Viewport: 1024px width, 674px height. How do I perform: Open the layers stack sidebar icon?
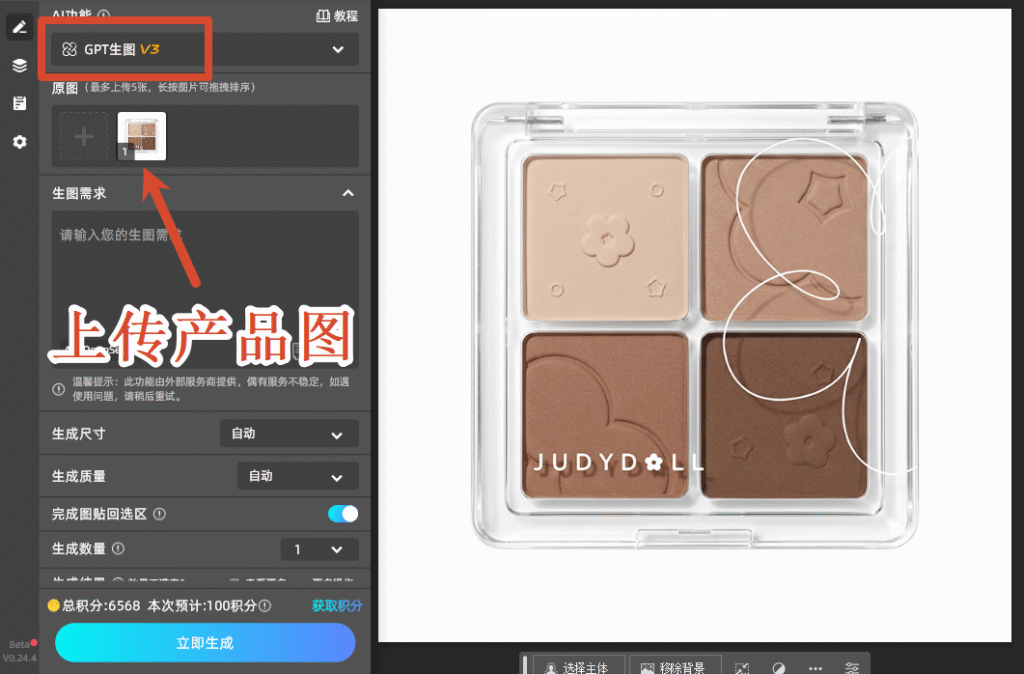coord(20,65)
